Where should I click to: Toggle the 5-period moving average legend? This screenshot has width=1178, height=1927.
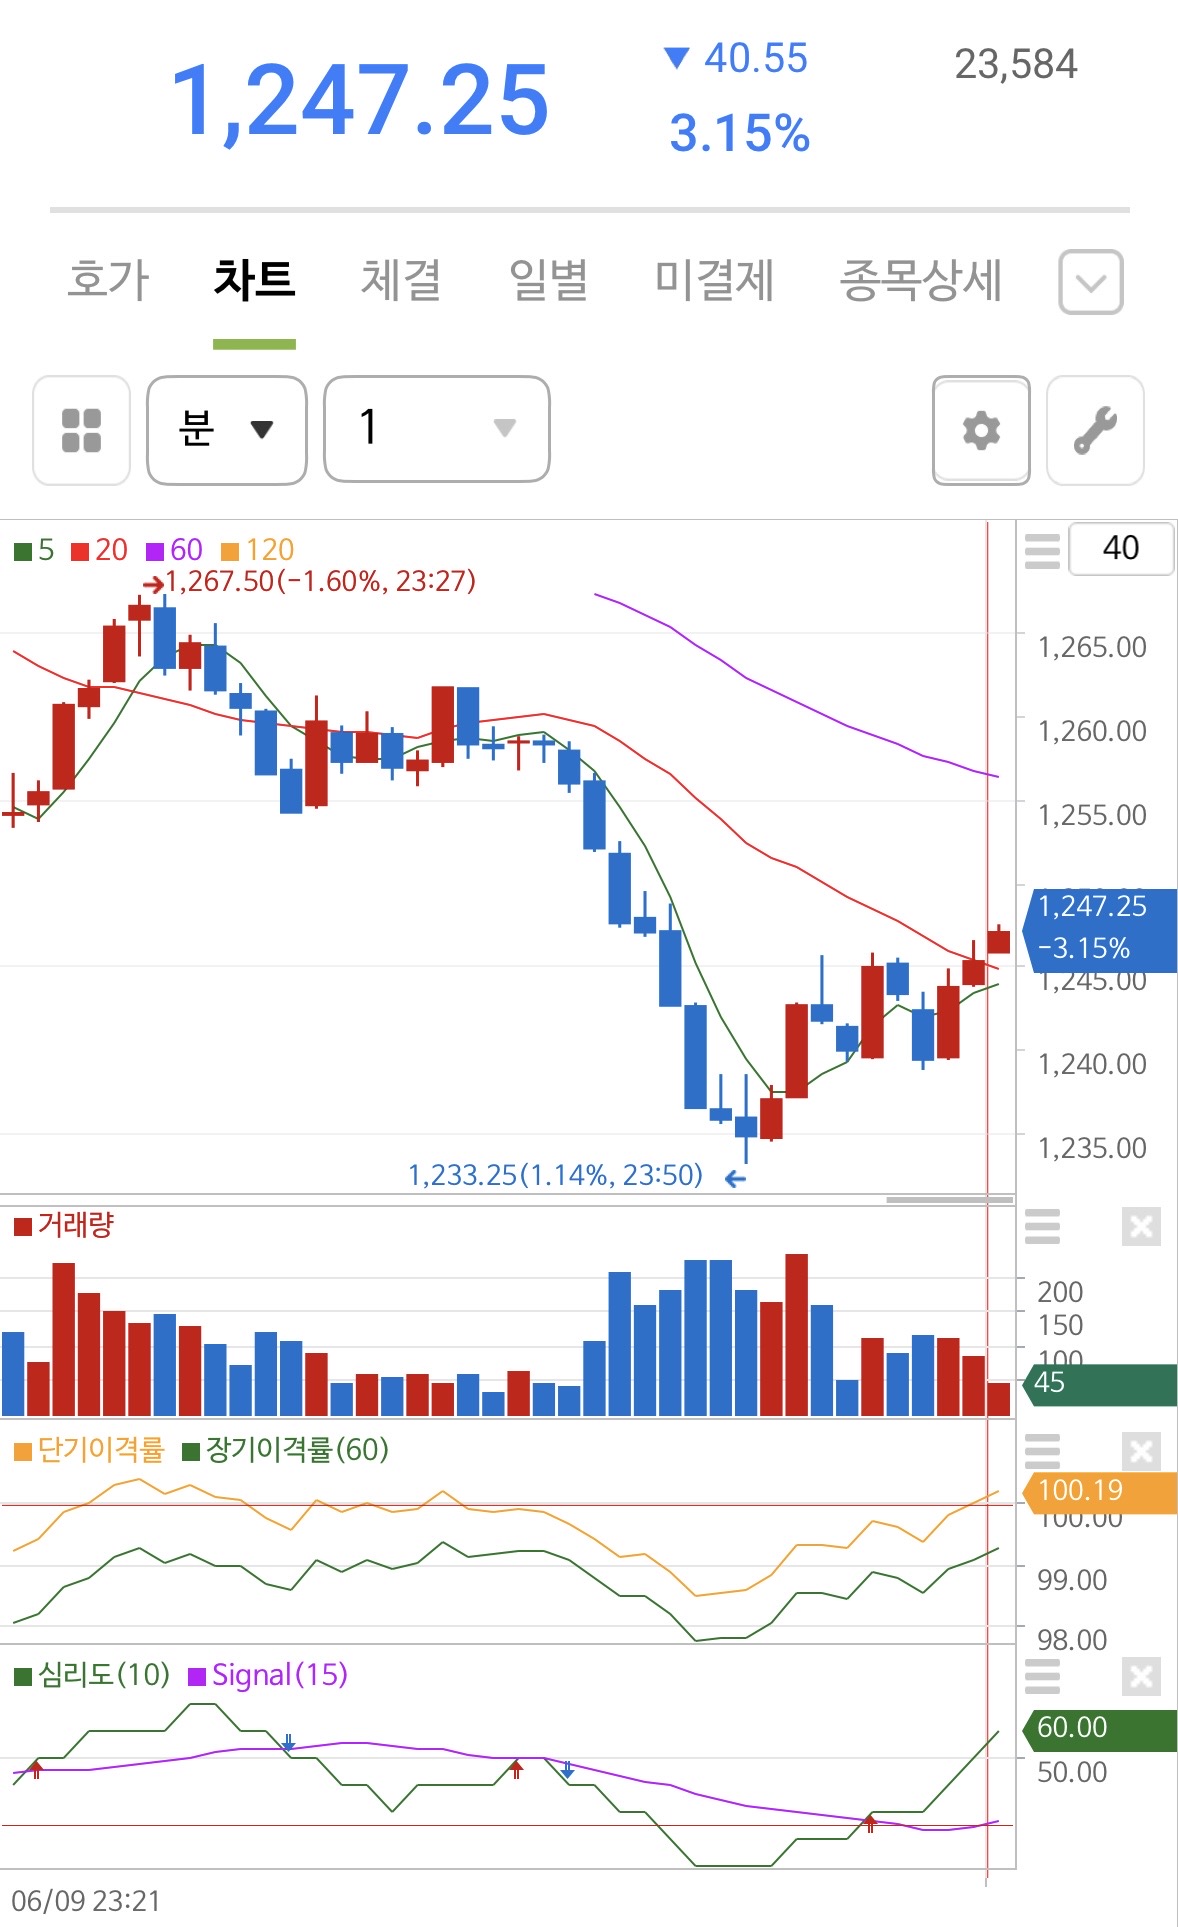pos(34,550)
